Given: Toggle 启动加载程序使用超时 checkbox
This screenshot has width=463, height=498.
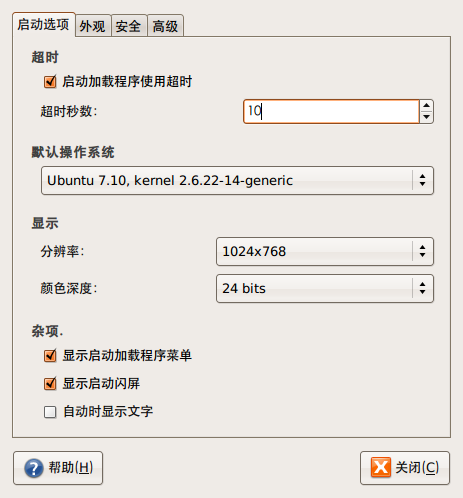Looking at the screenshot, I should [x=50, y=82].
